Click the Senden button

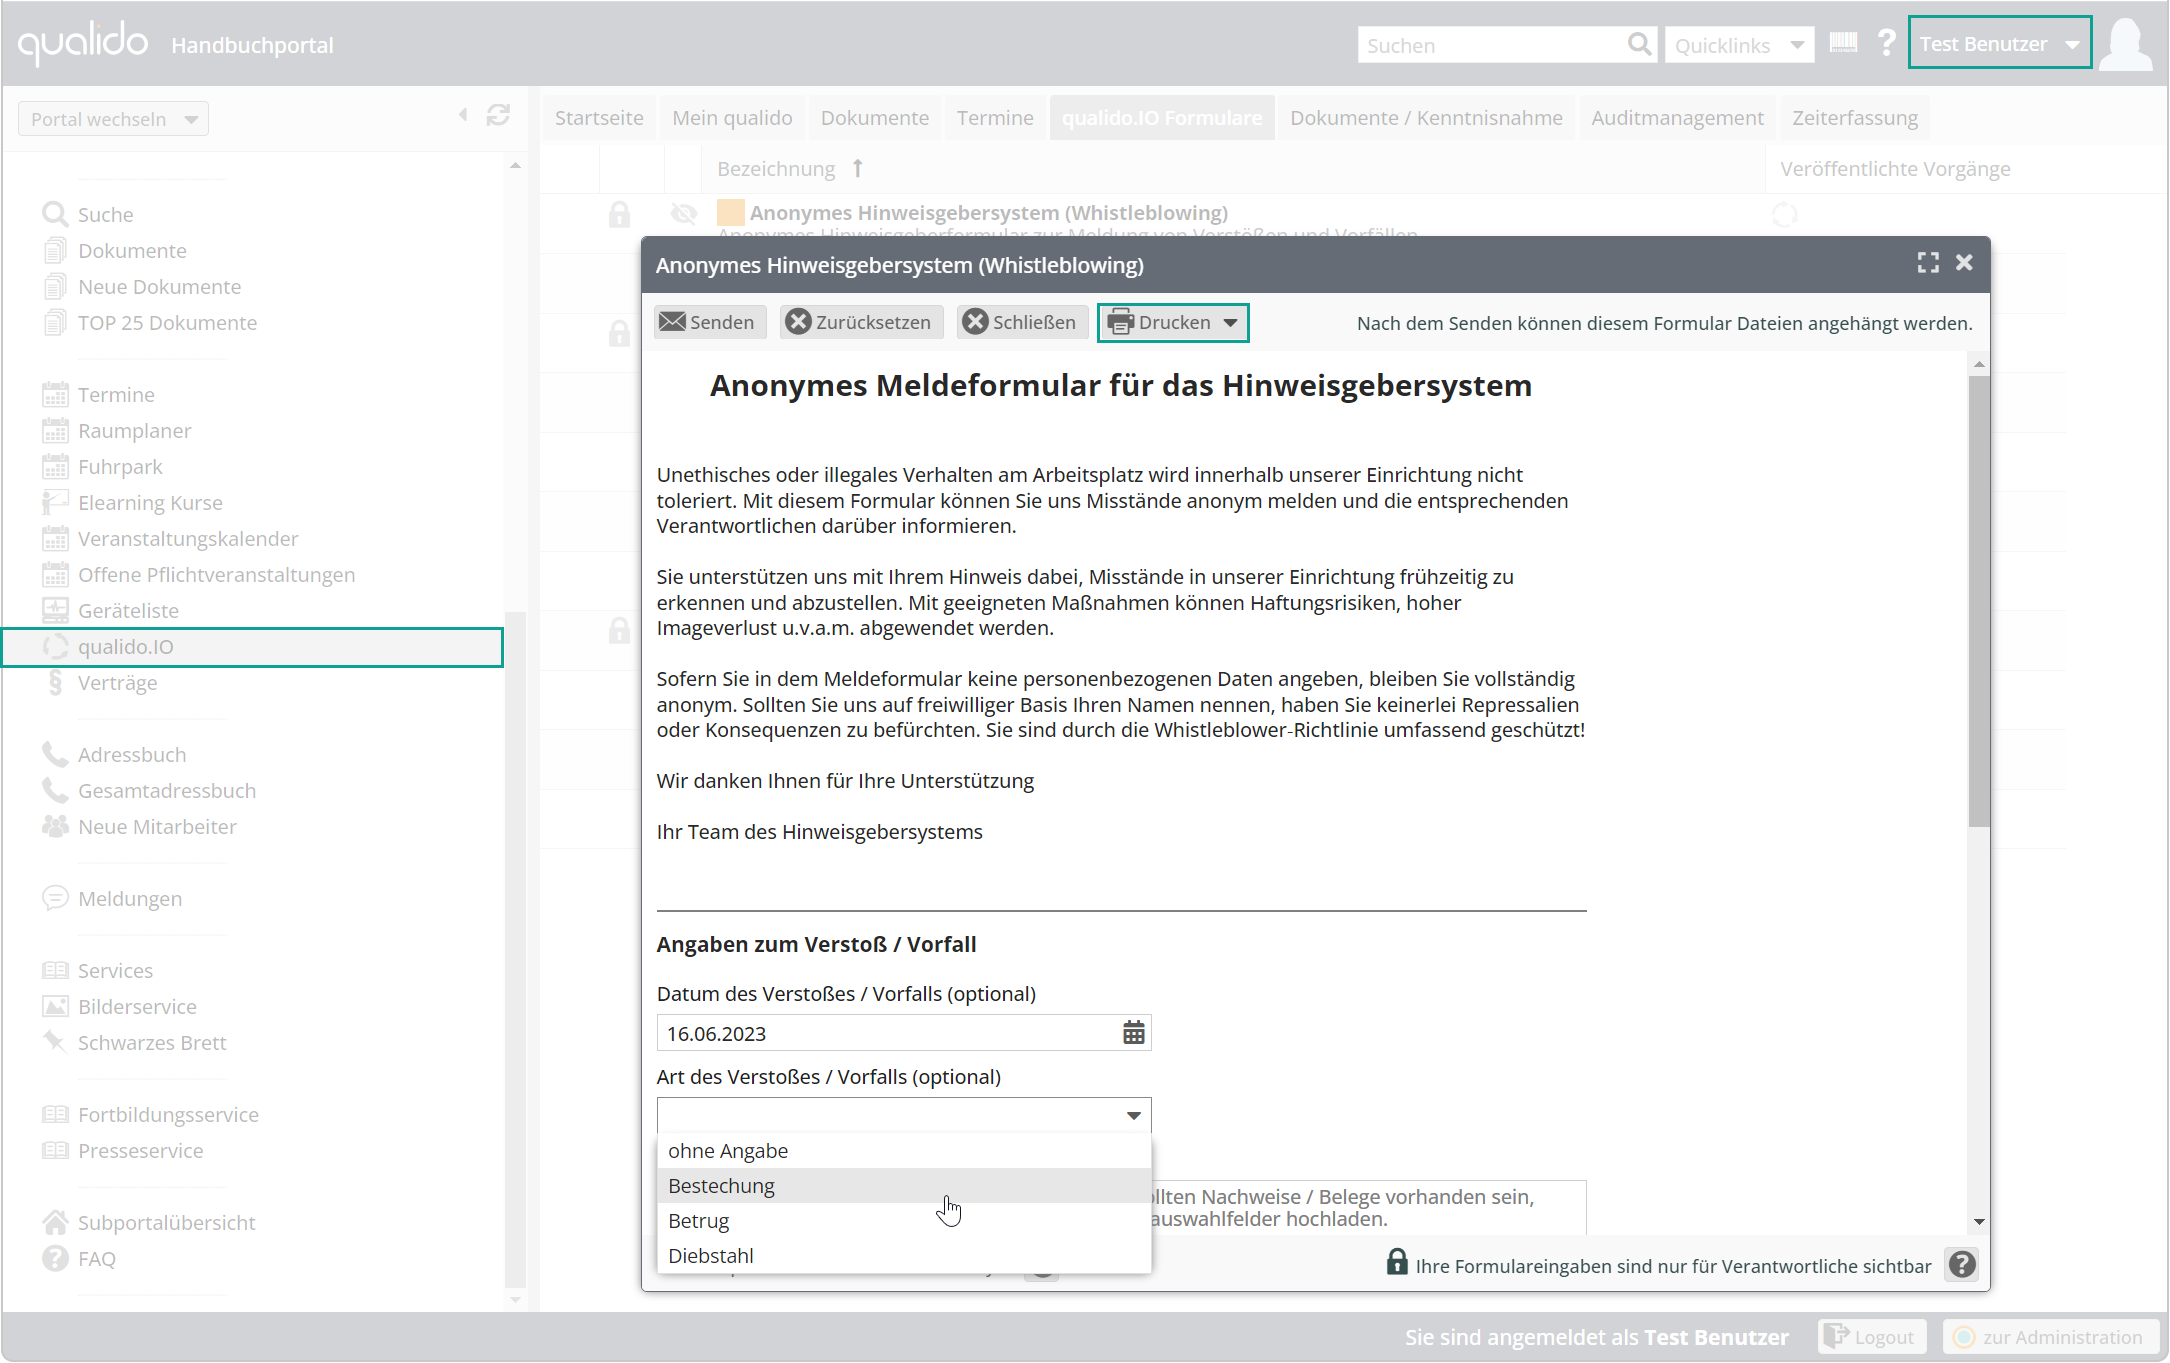click(x=709, y=322)
